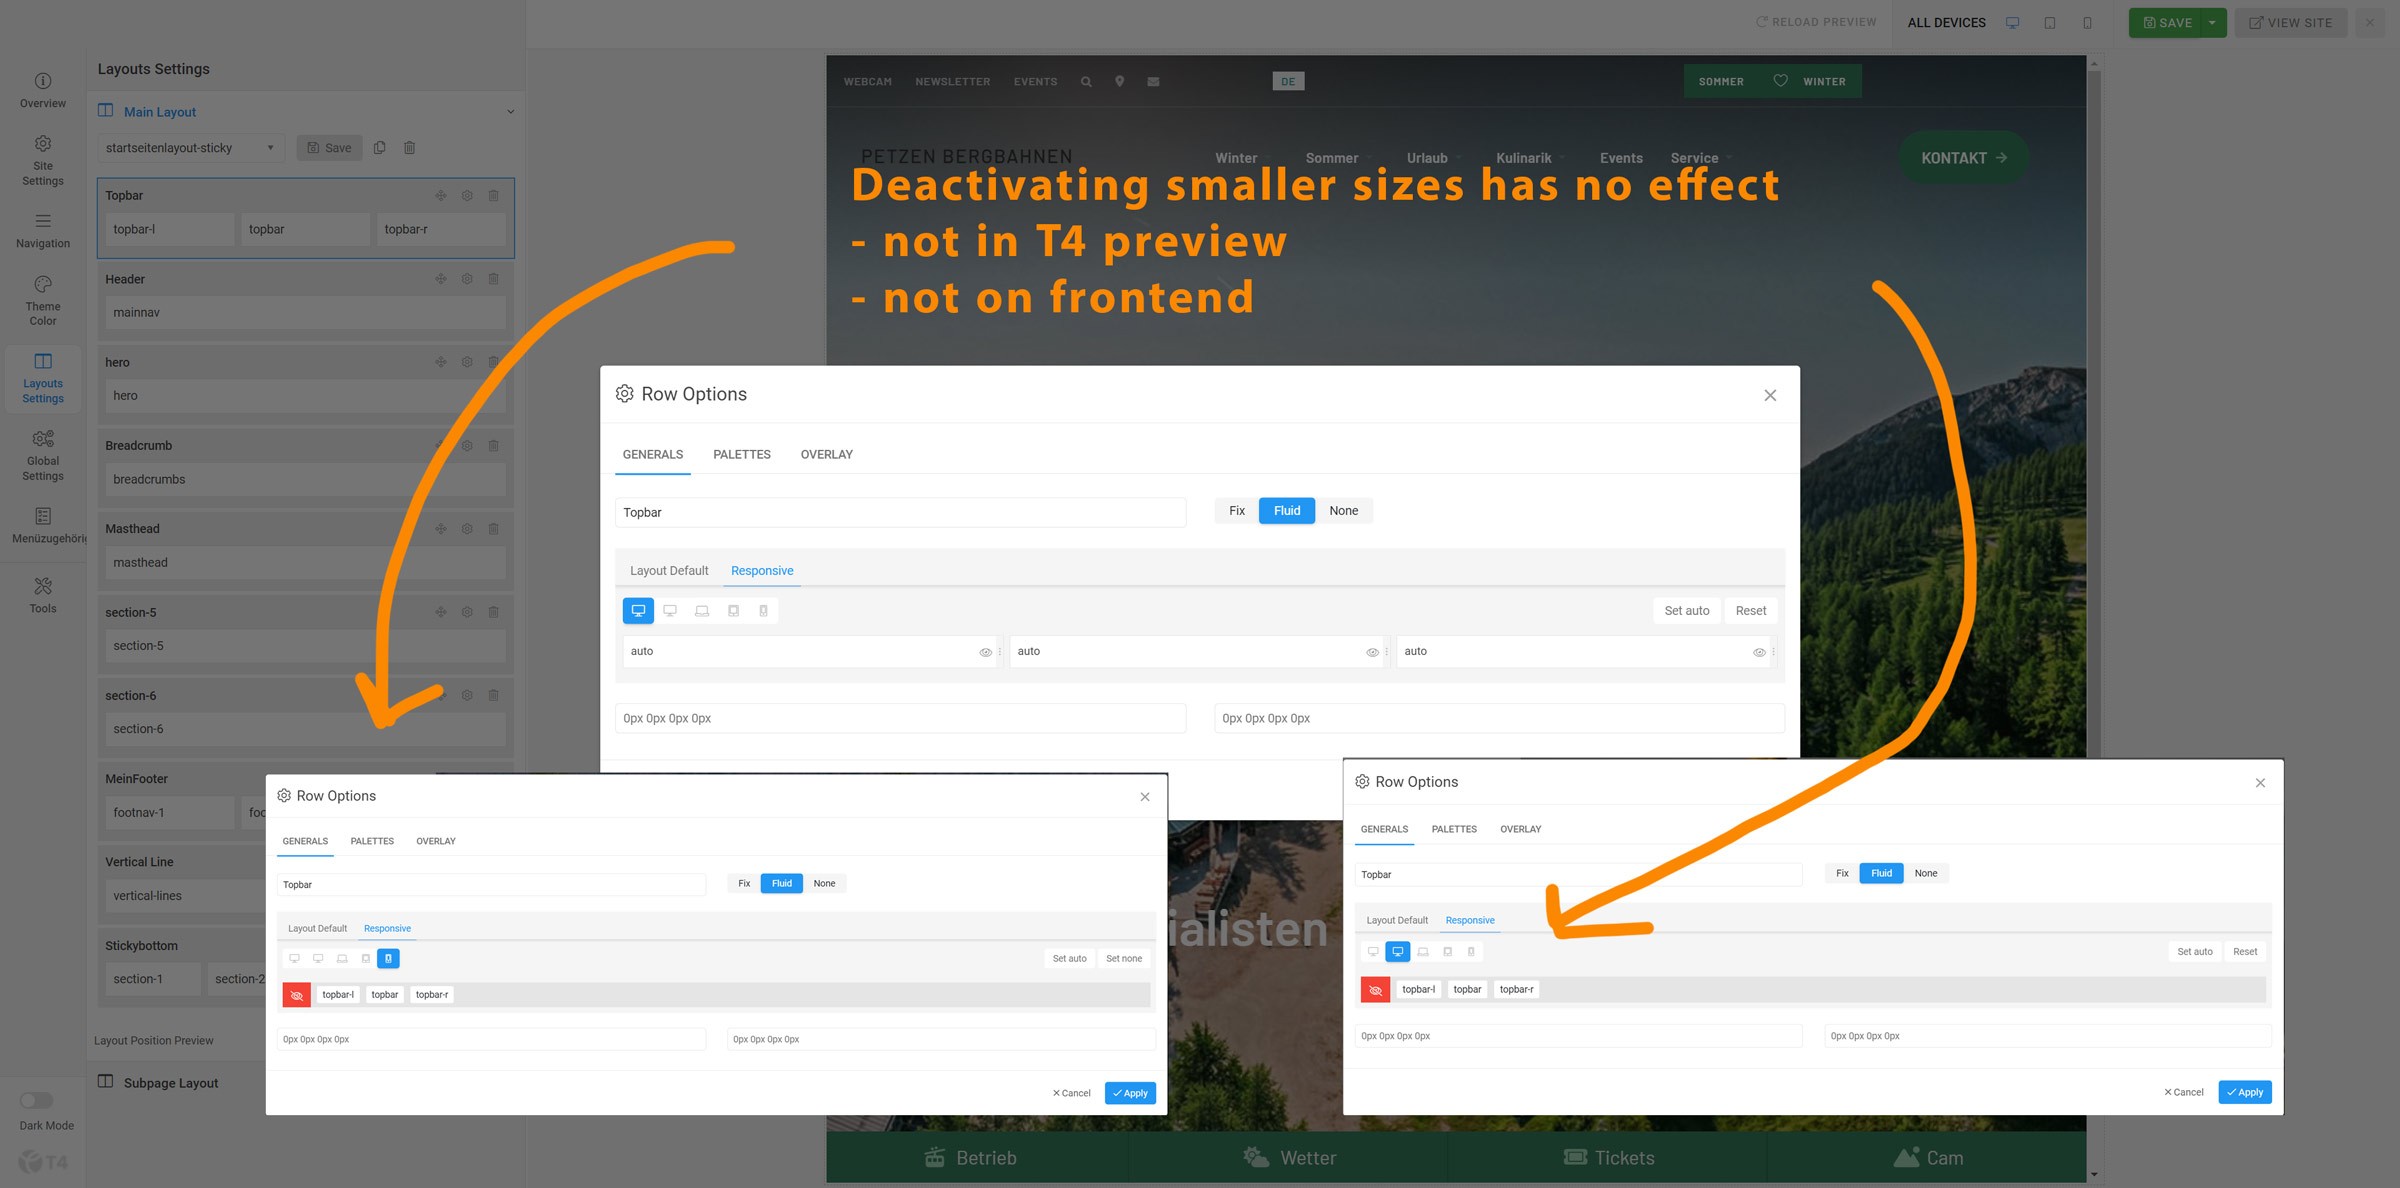Image resolution: width=2400 pixels, height=1188 pixels.
Task: Collapse the Main Layout section chevron
Action: (x=510, y=112)
